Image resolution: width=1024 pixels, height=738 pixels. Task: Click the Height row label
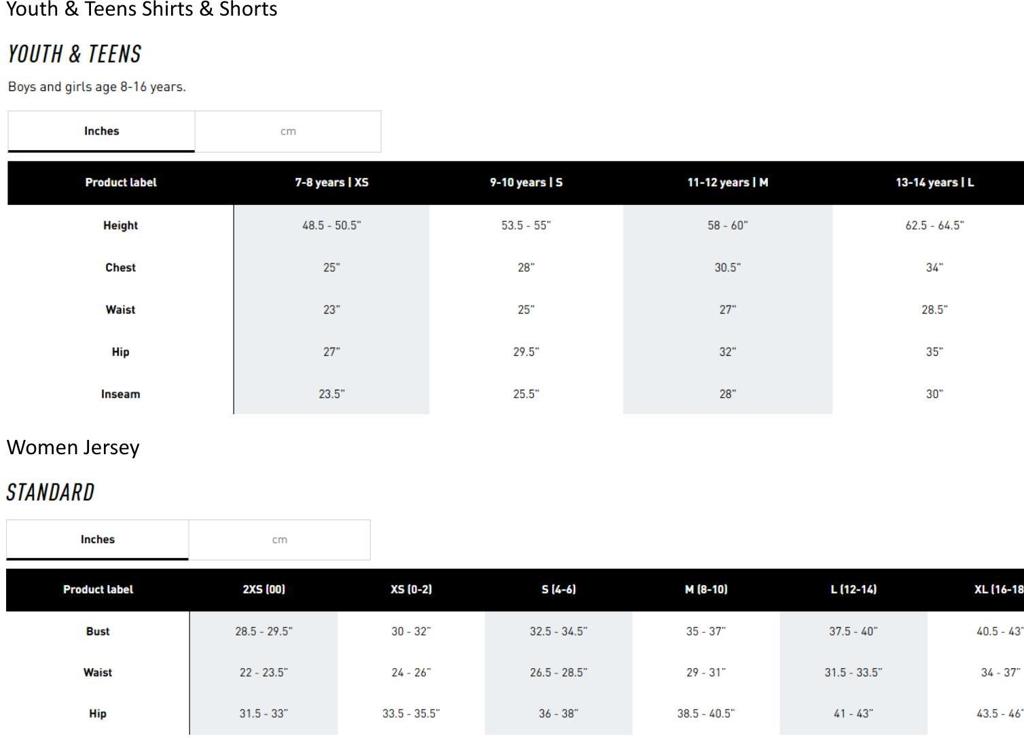[120, 225]
